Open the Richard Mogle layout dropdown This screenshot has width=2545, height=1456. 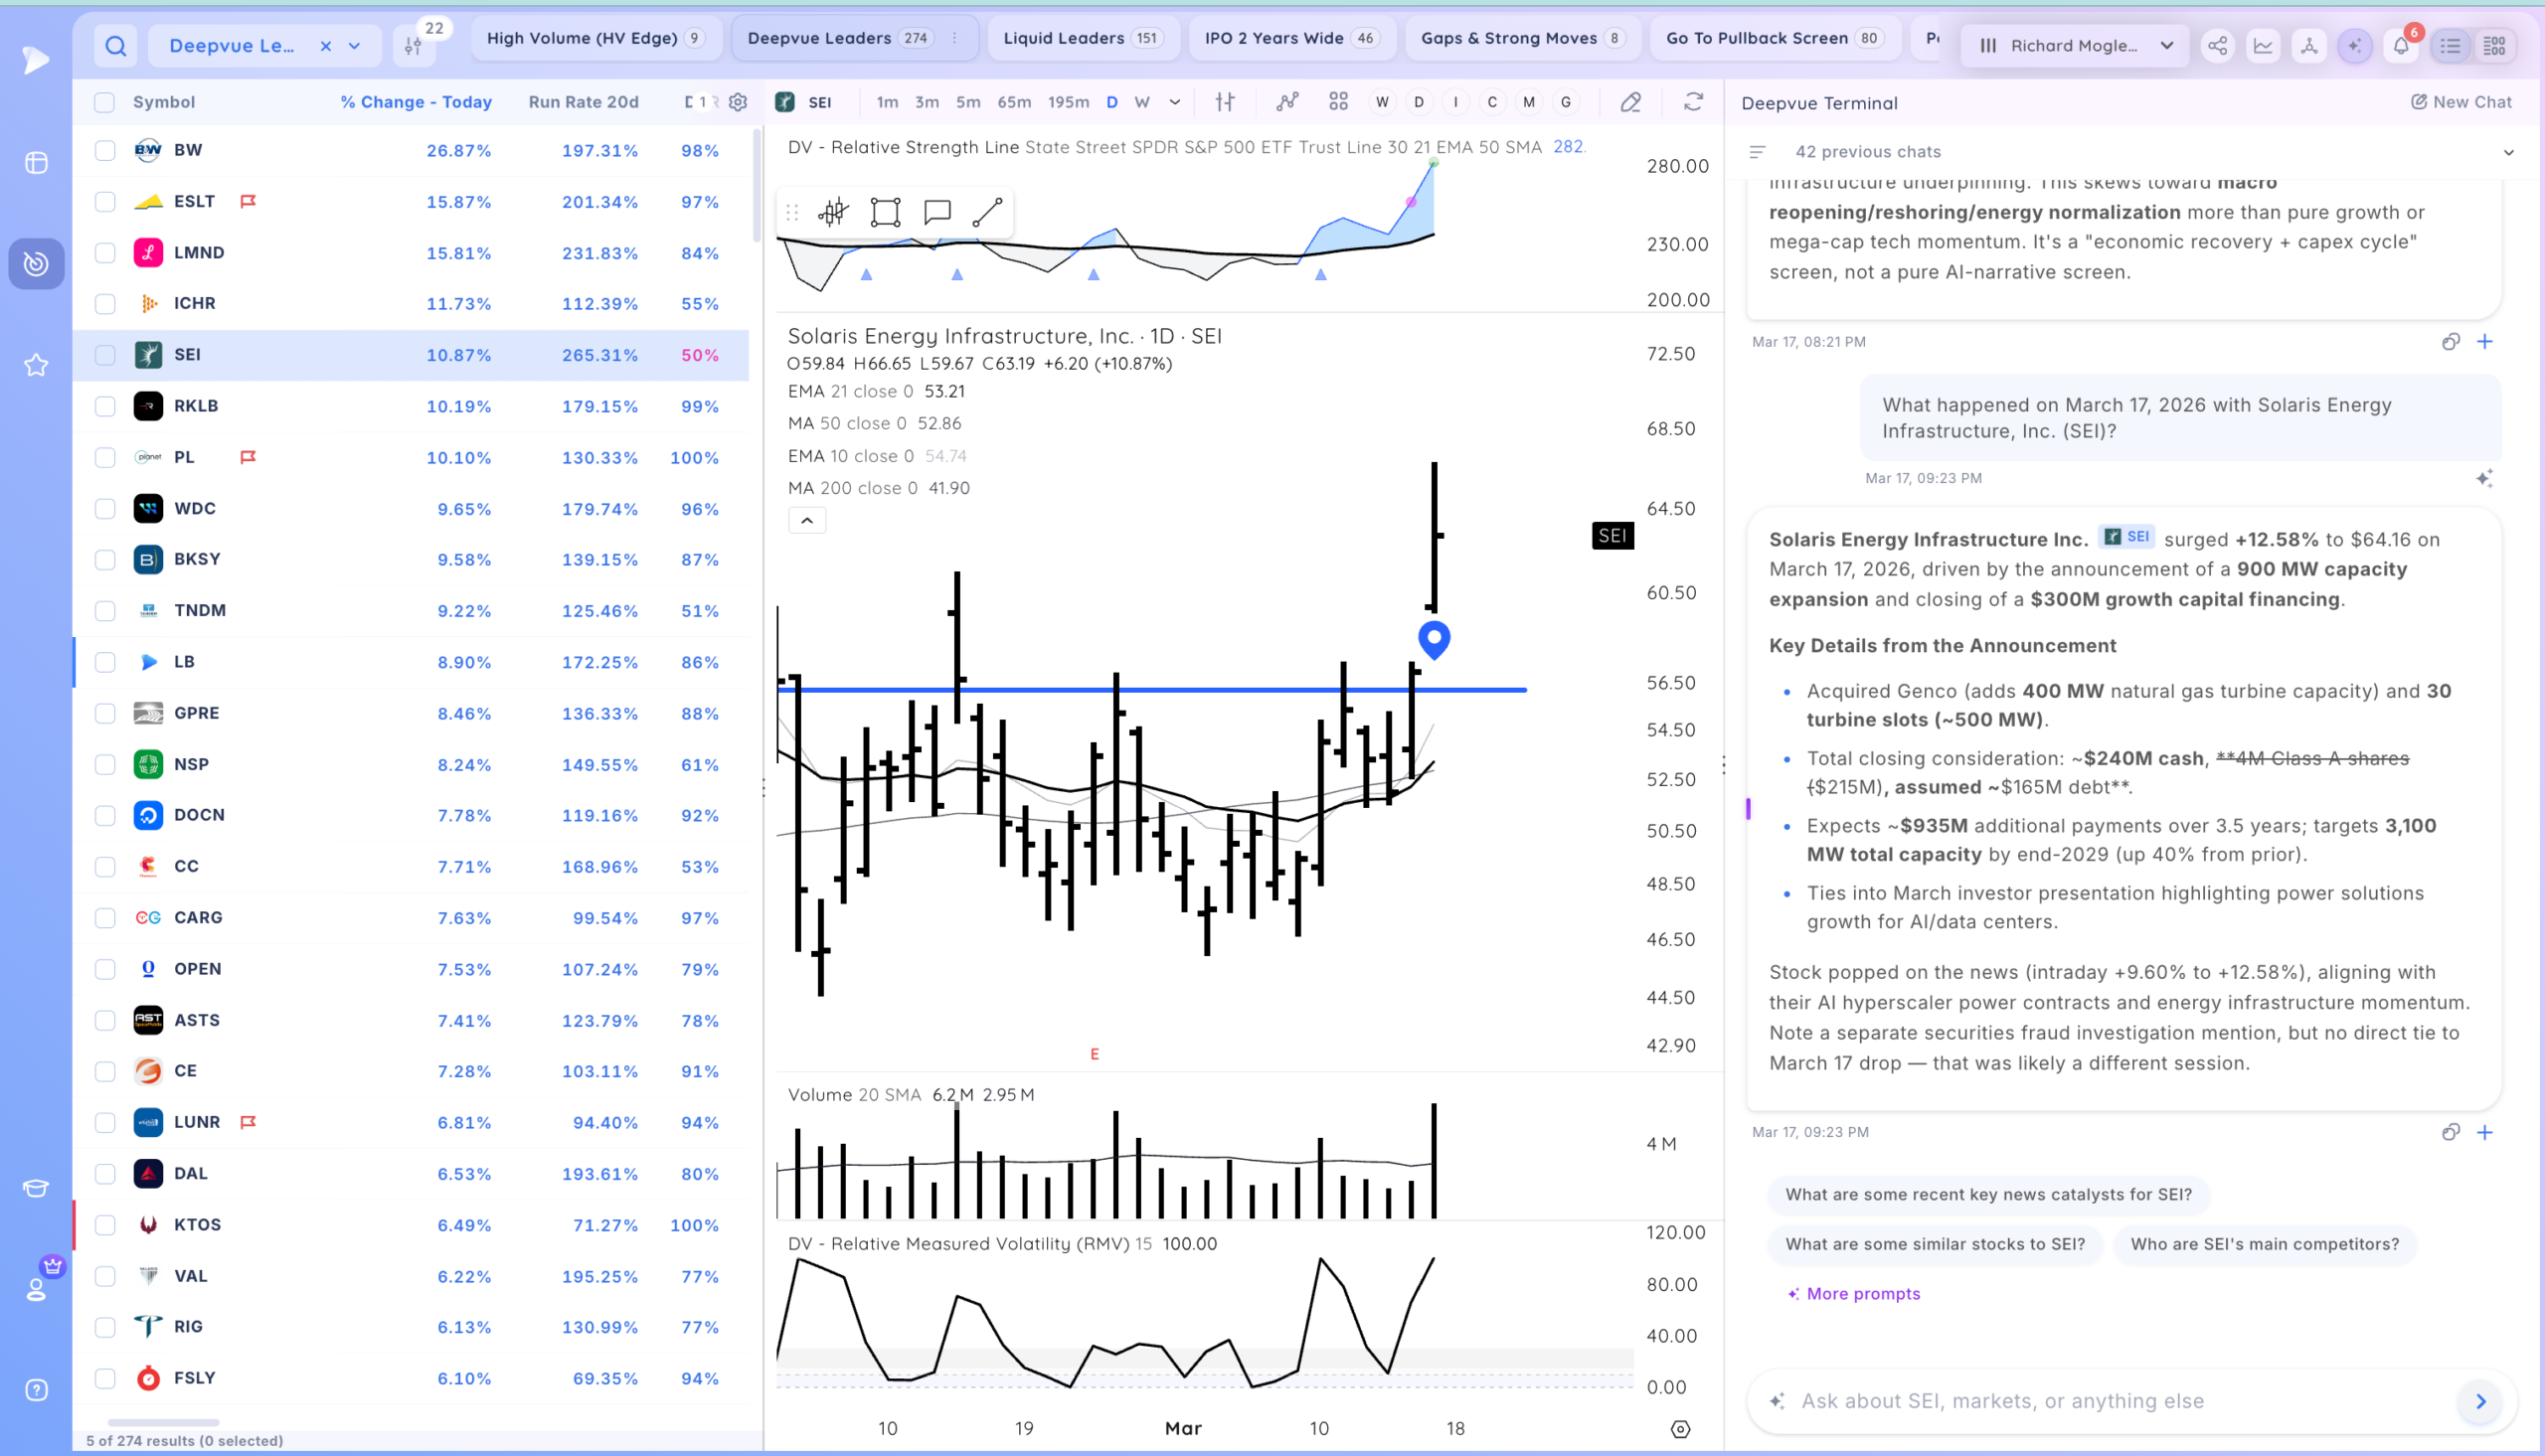[2076, 46]
